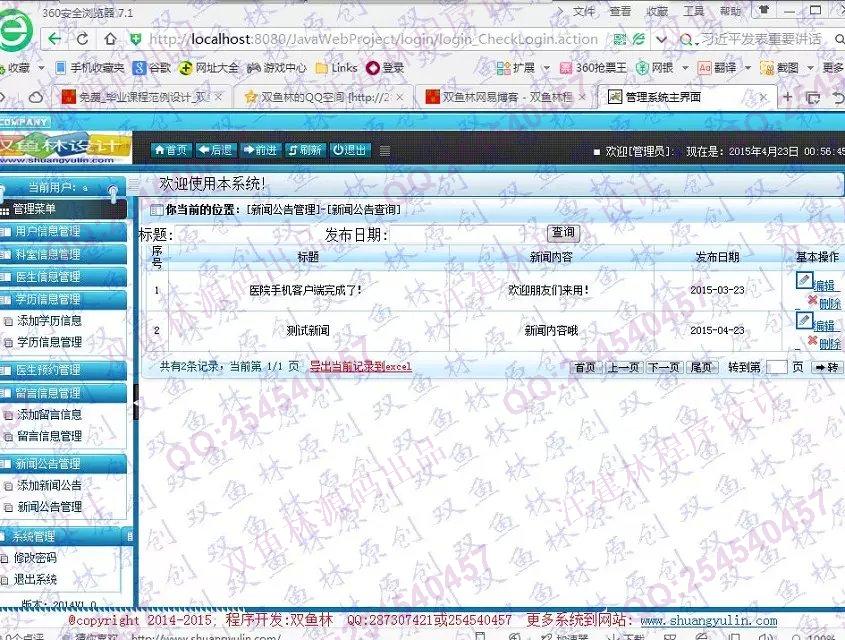Open the 网址大全 bookmark
Screen dimensions: 845x640
click(x=209, y=68)
